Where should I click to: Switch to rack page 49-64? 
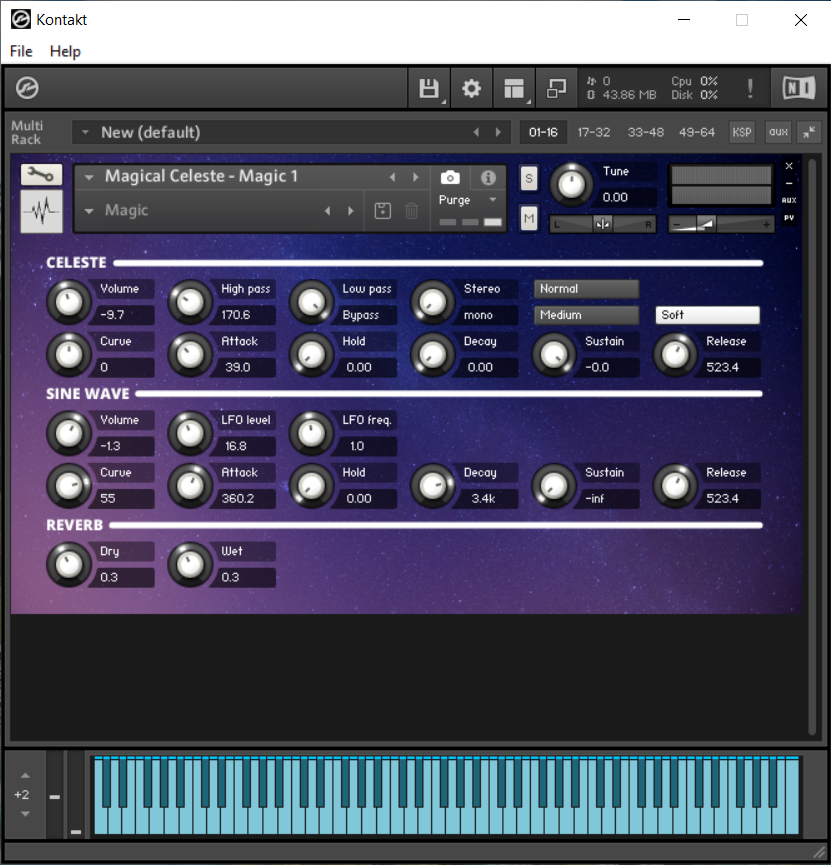pyautogui.click(x=696, y=132)
